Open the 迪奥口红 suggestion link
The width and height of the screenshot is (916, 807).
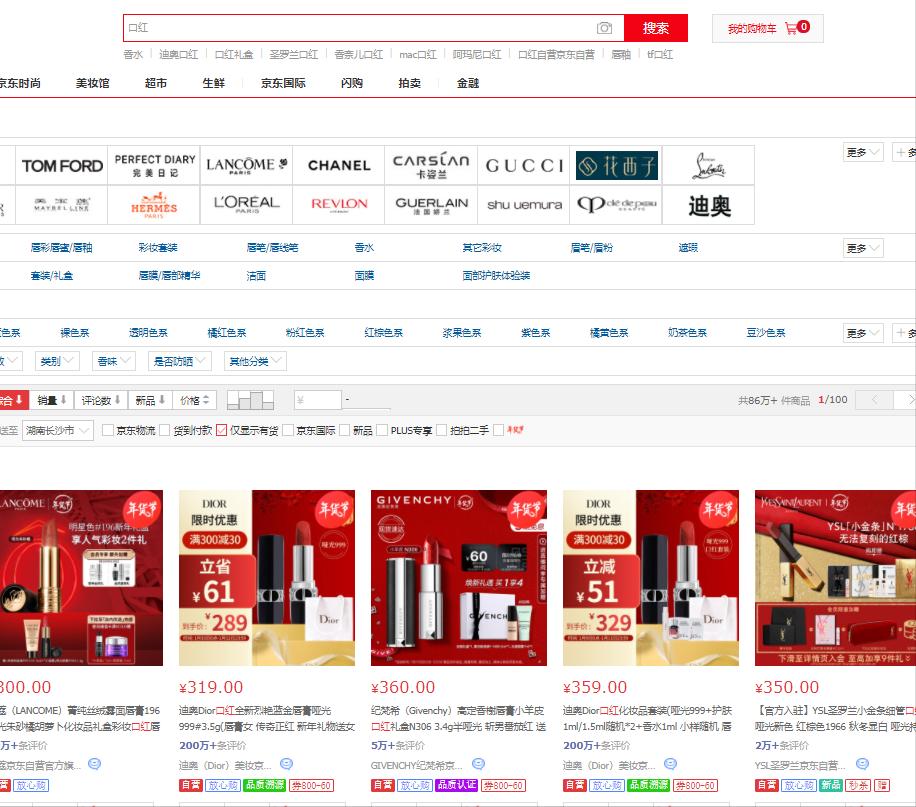178,54
